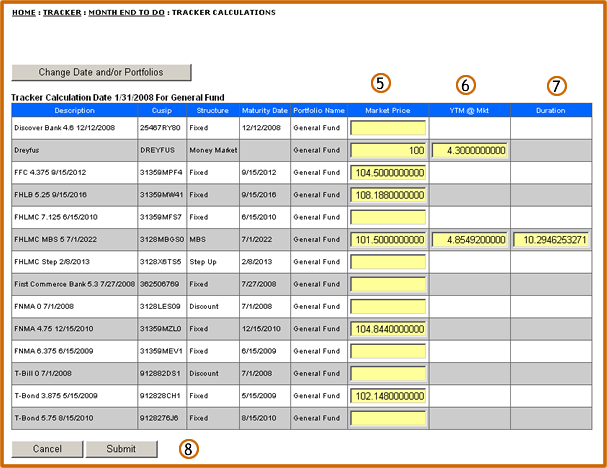The width and height of the screenshot is (607, 468).
Task: Click the Tracker Calculation Date heading text
Action: (118, 98)
